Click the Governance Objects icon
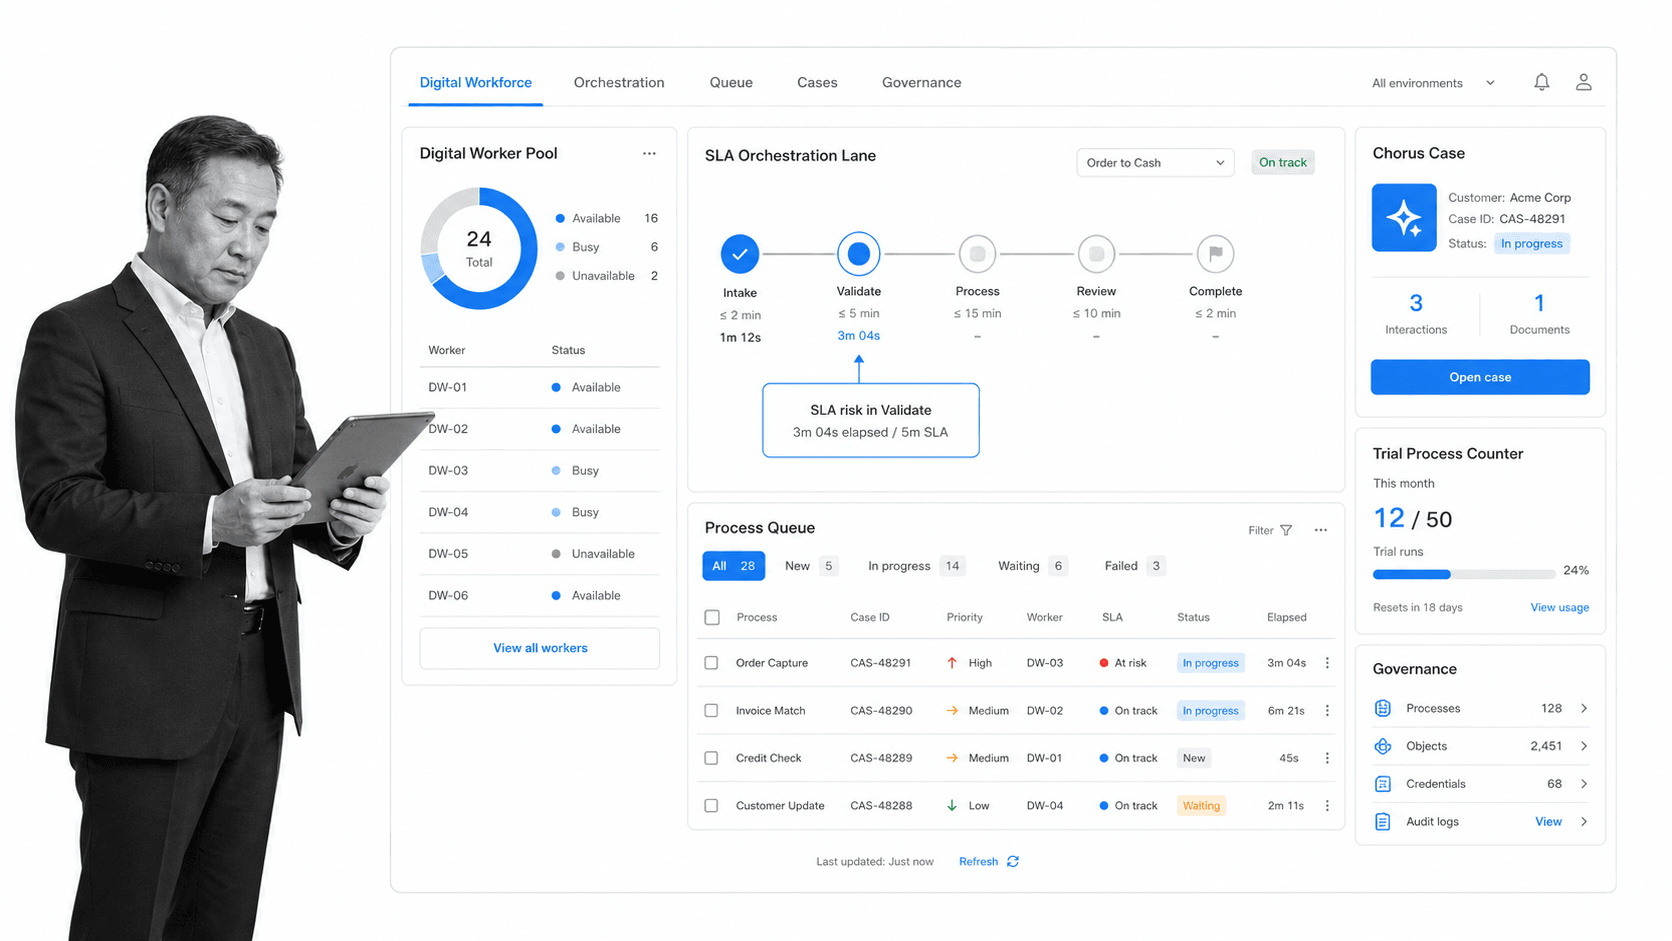 click(1383, 746)
